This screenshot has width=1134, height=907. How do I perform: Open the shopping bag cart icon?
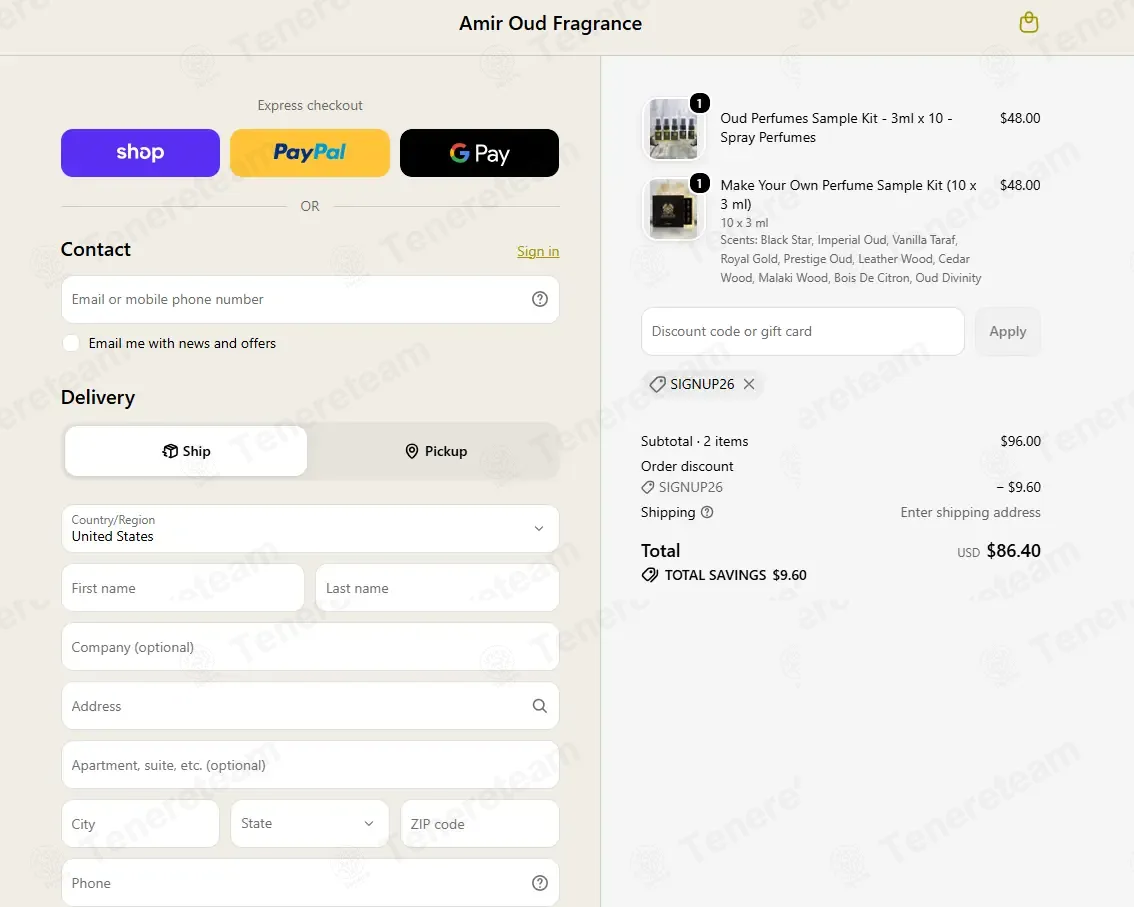[x=1028, y=22]
